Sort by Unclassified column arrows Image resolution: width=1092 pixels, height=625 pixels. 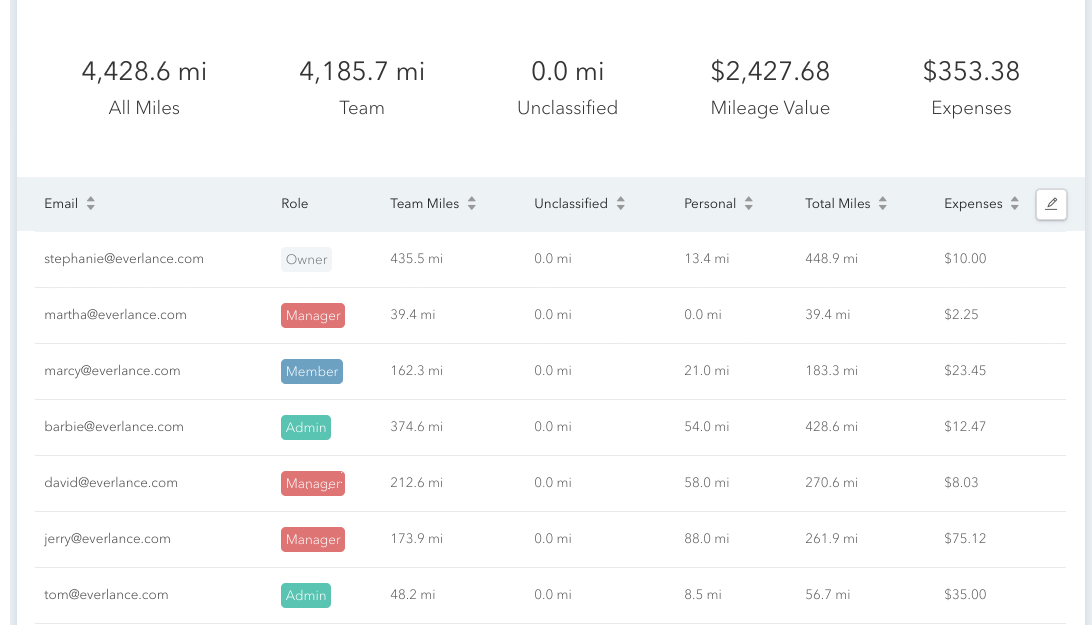coord(621,204)
